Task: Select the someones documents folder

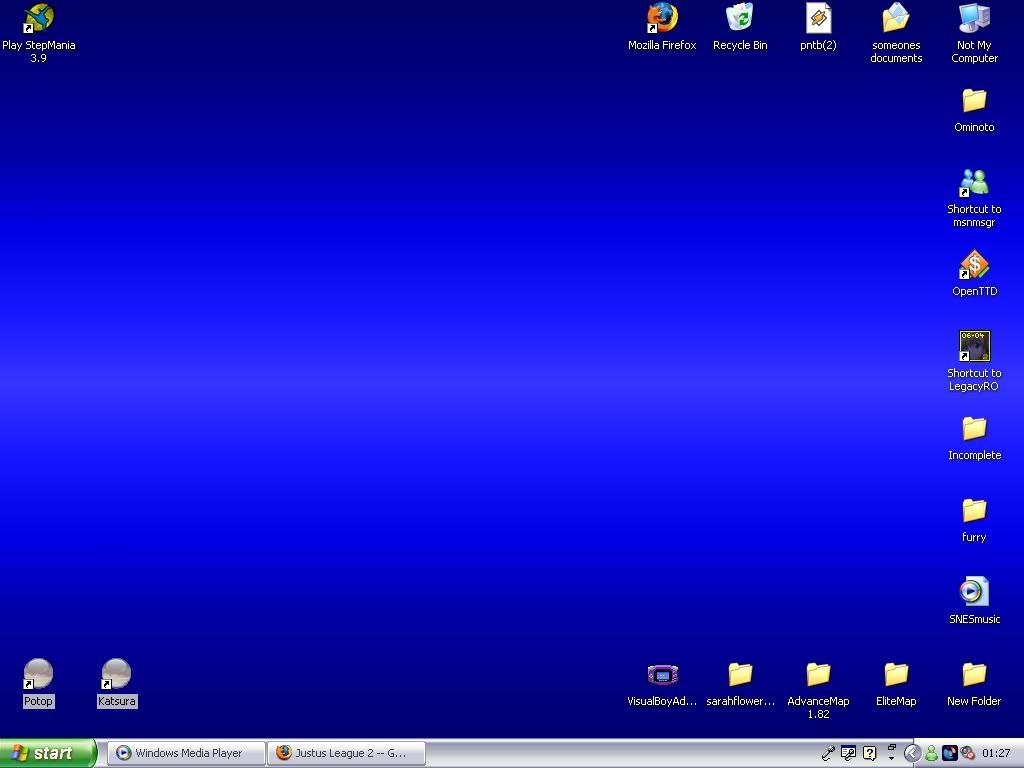Action: (896, 19)
